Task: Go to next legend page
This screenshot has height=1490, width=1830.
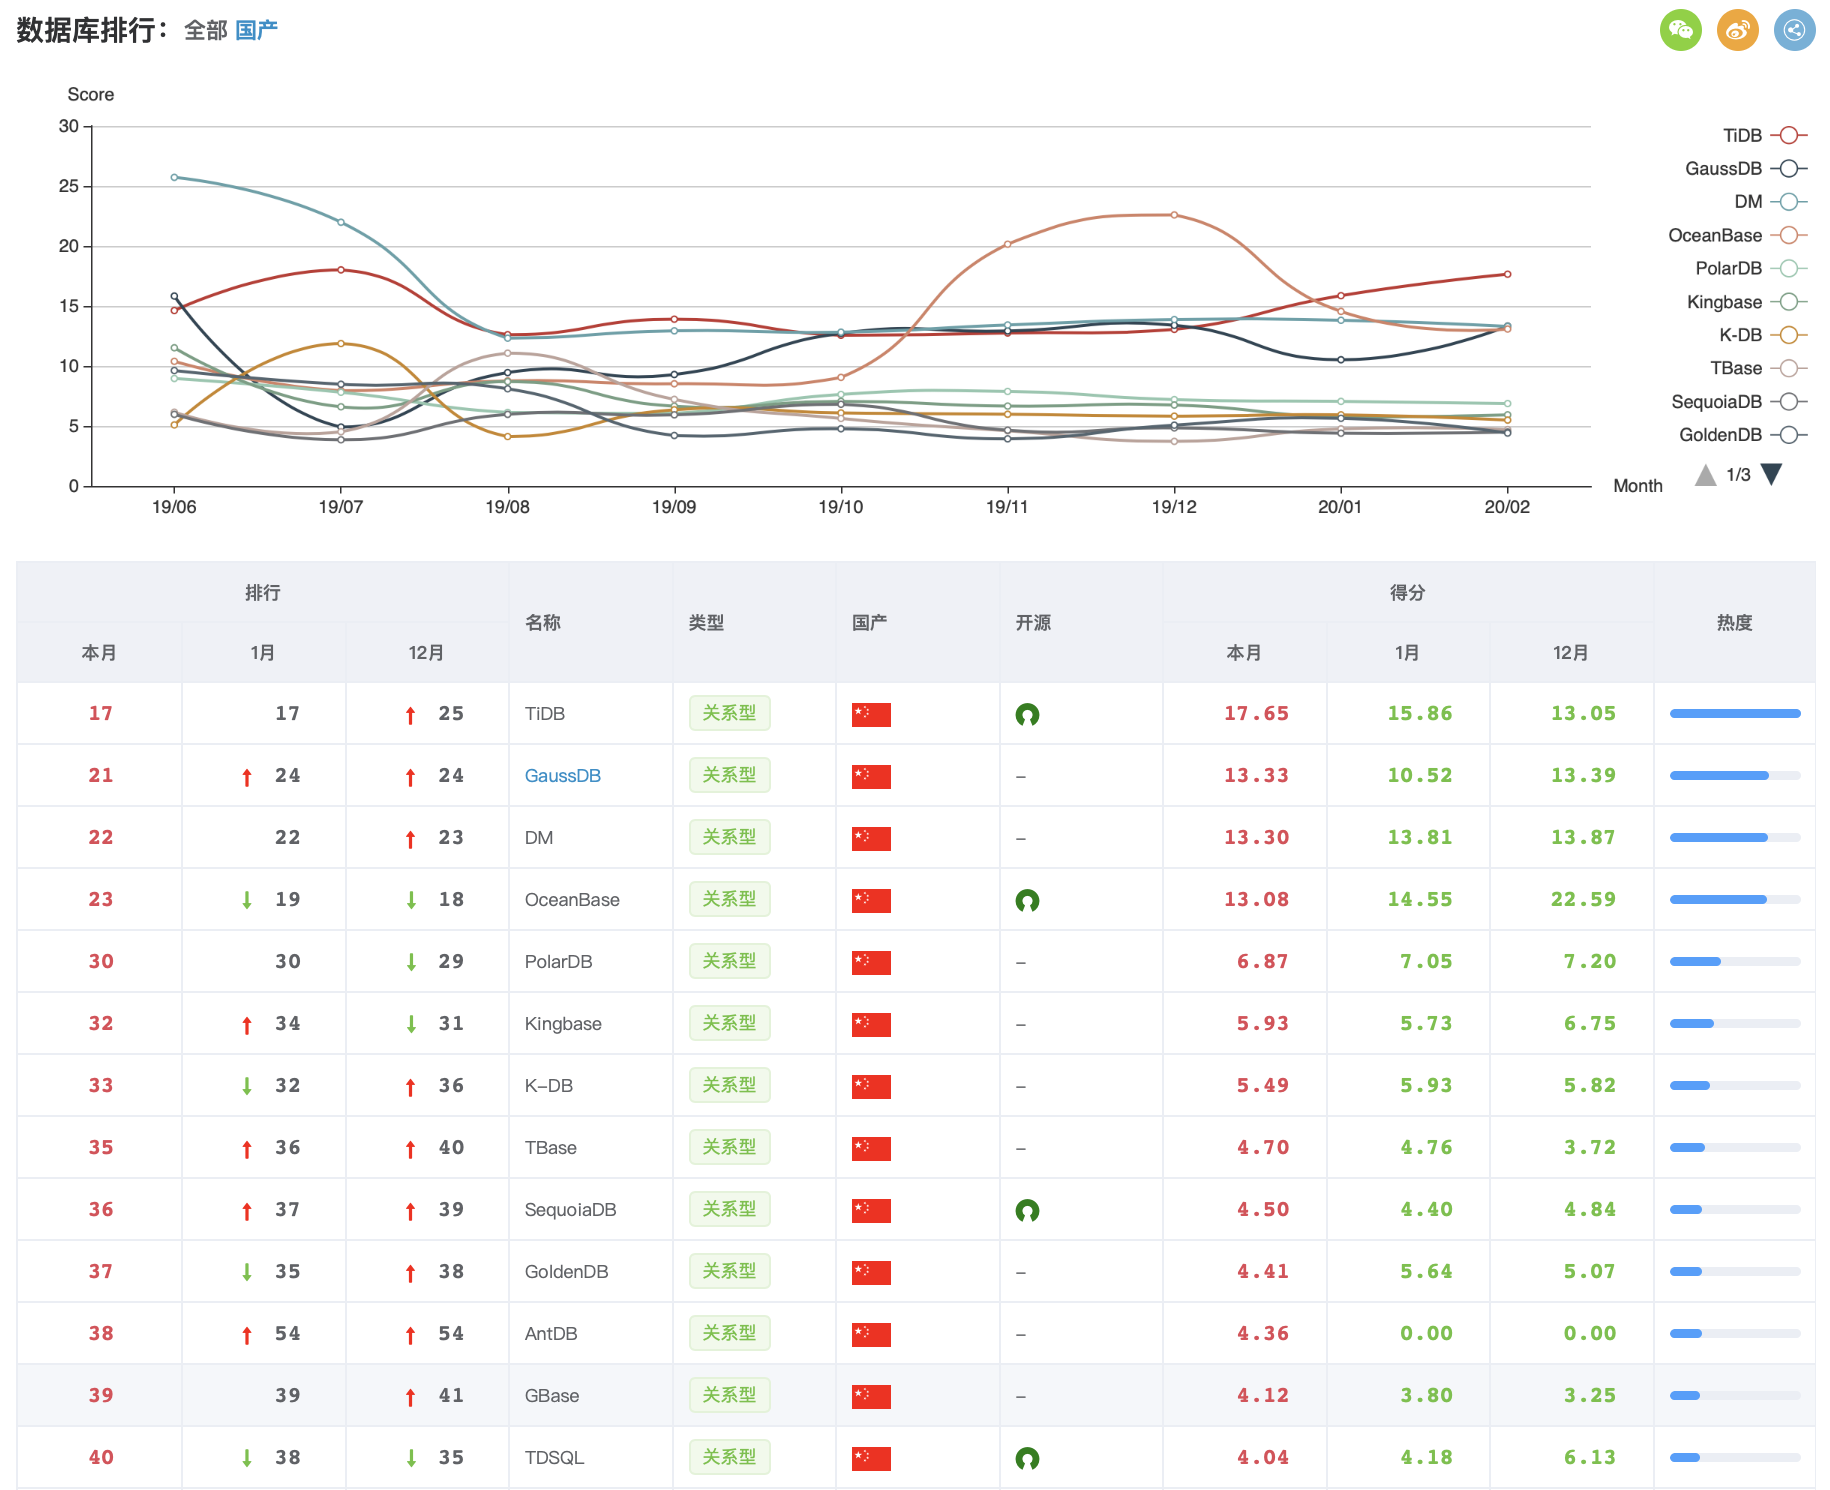Action: click(x=1771, y=474)
